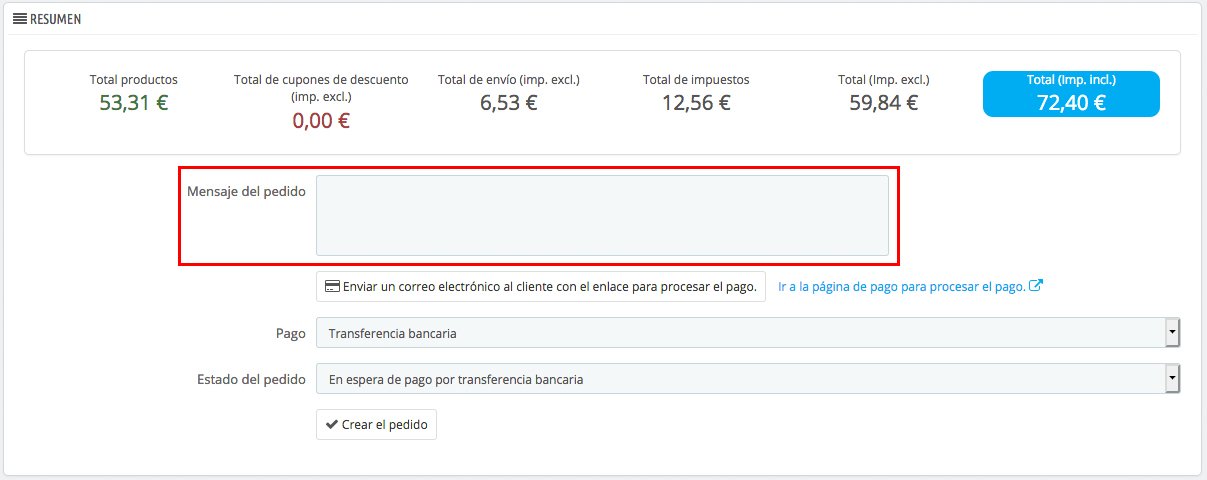This screenshot has height=480, width=1207.
Task: Click the Total de envío amount 6,53 €
Action: (x=509, y=101)
